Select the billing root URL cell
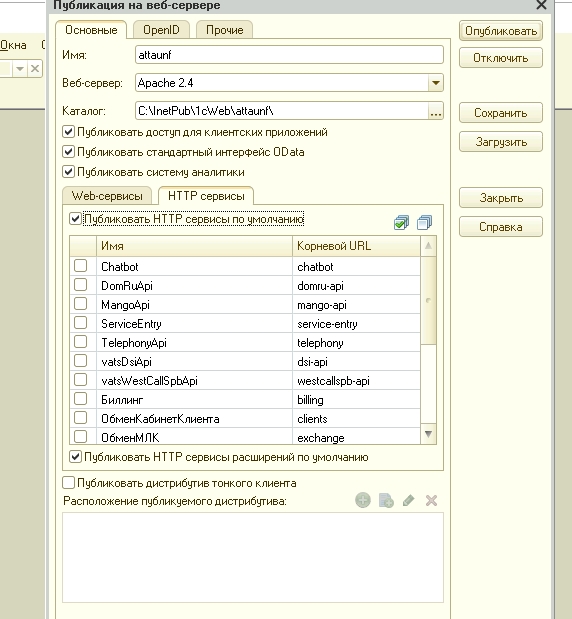Viewport: 572px width, 619px height. click(x=356, y=400)
